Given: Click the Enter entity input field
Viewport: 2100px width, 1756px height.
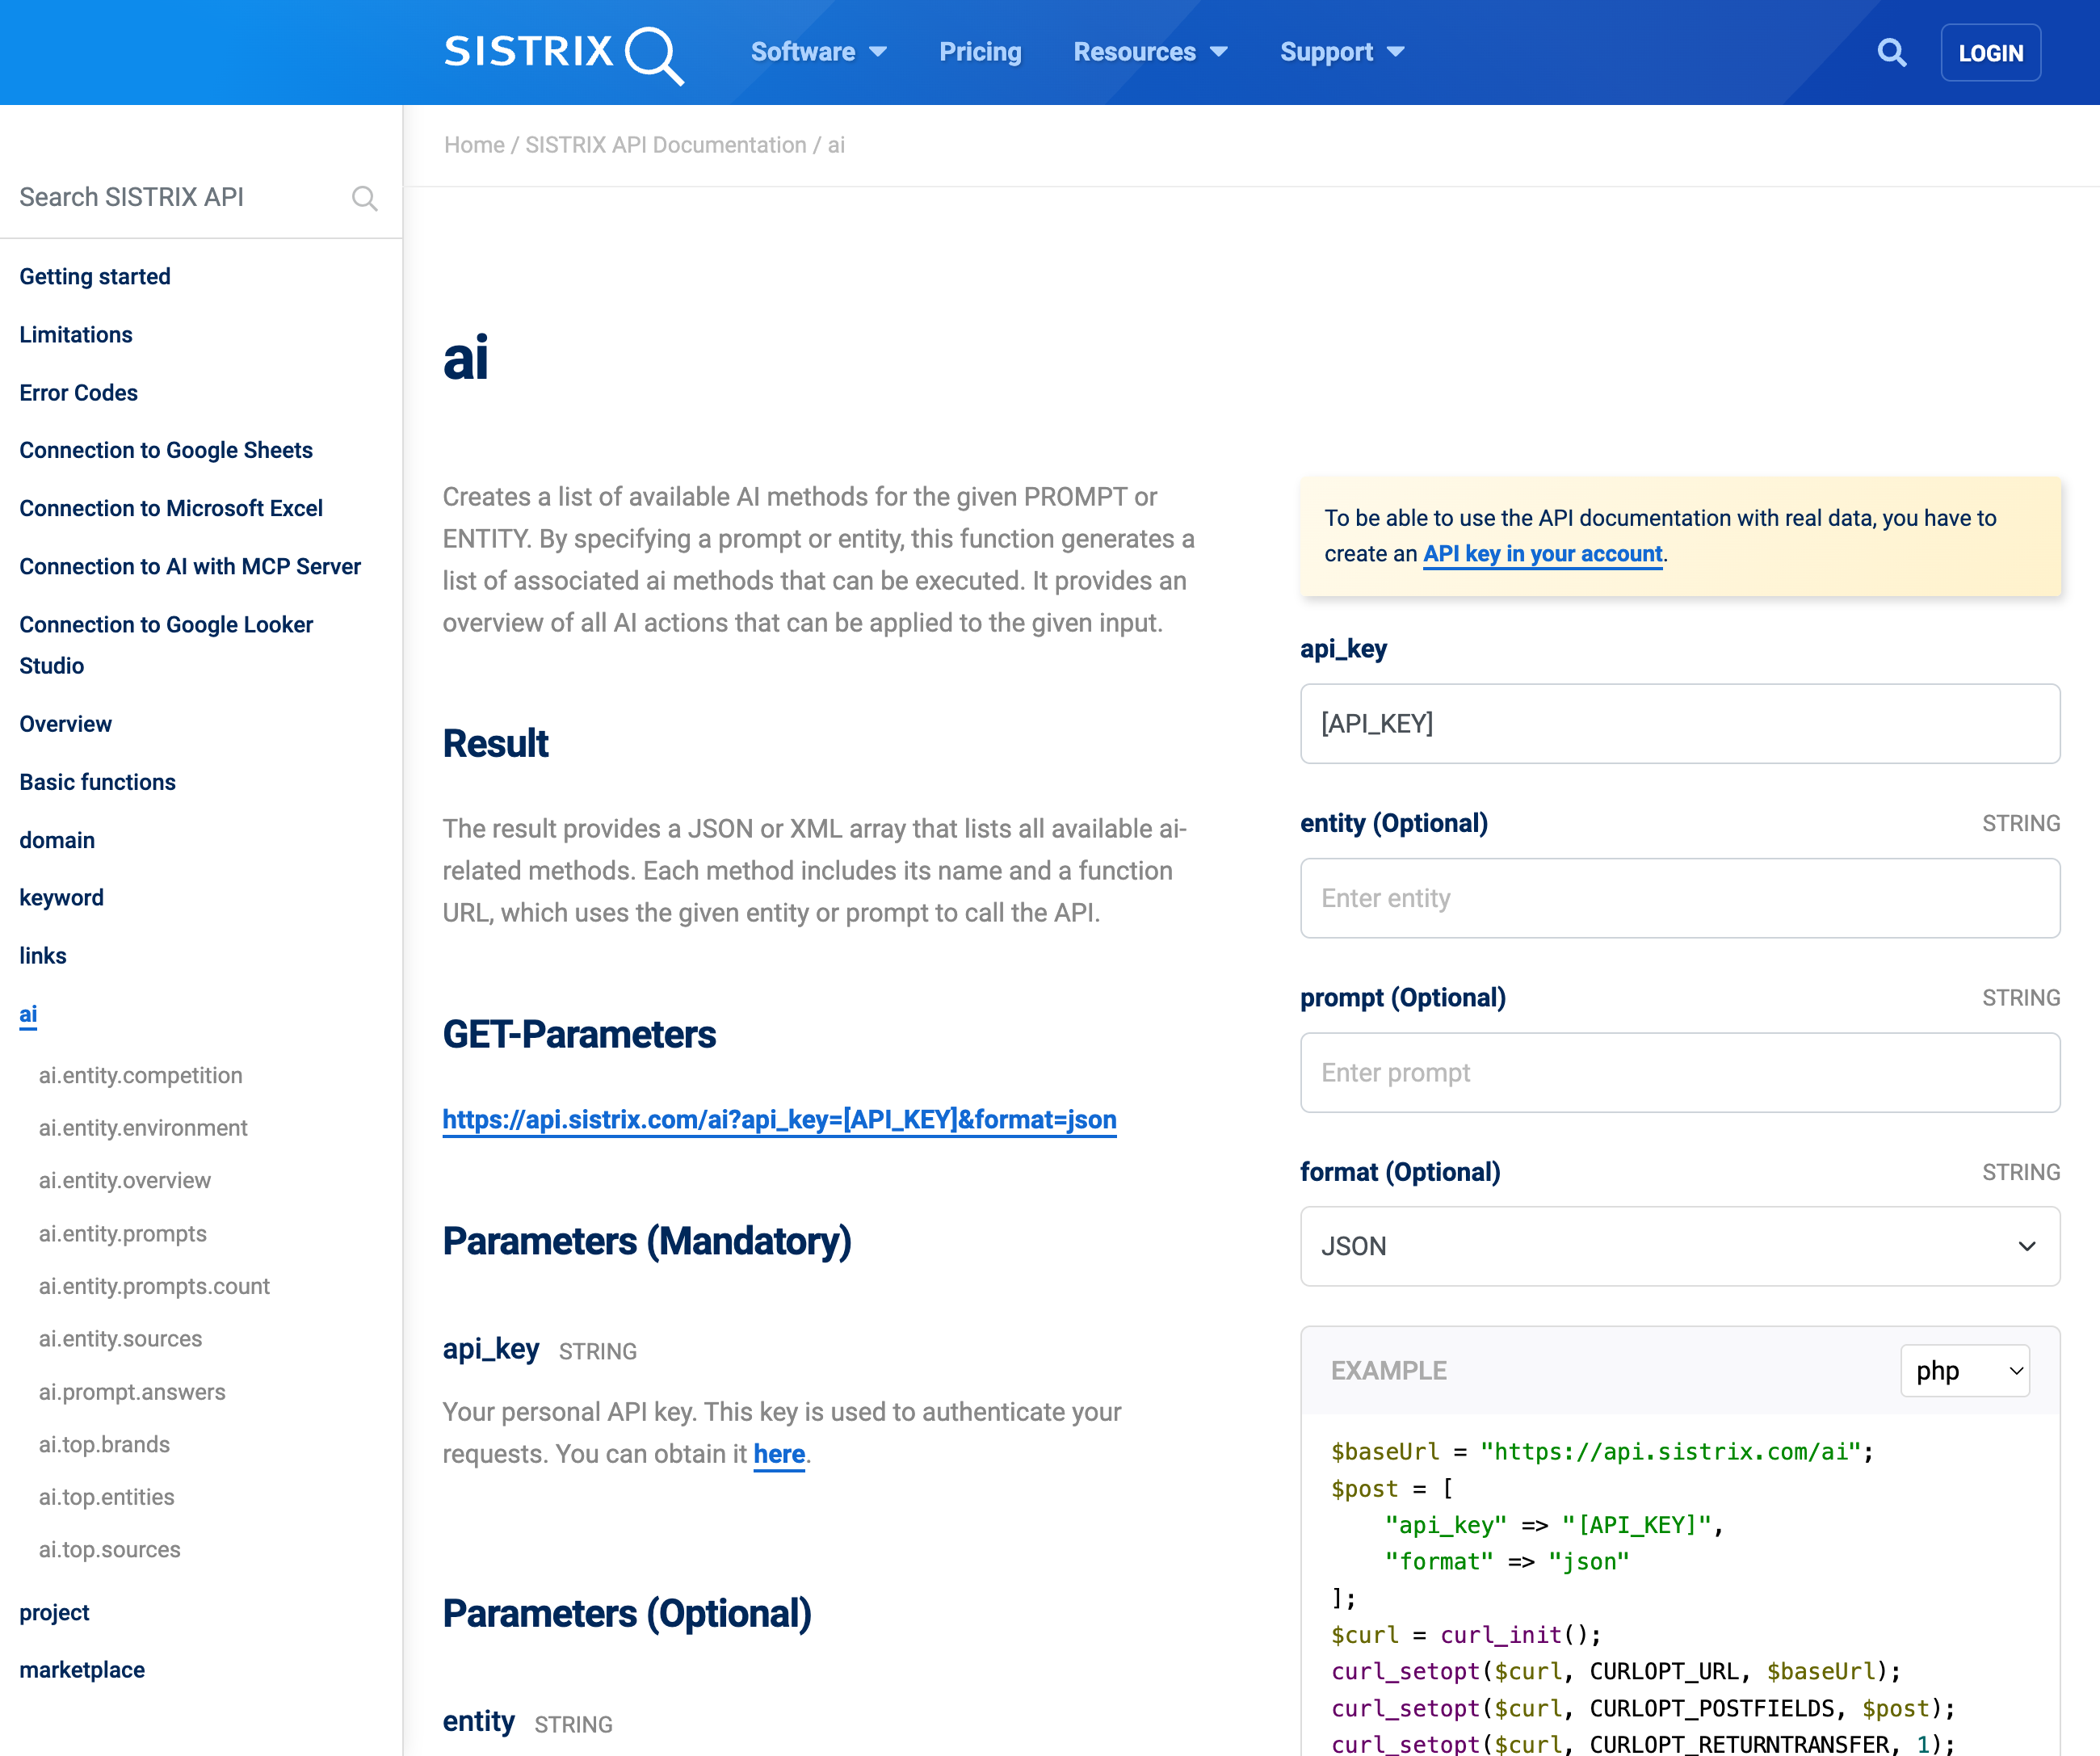Looking at the screenshot, I should pos(1679,898).
